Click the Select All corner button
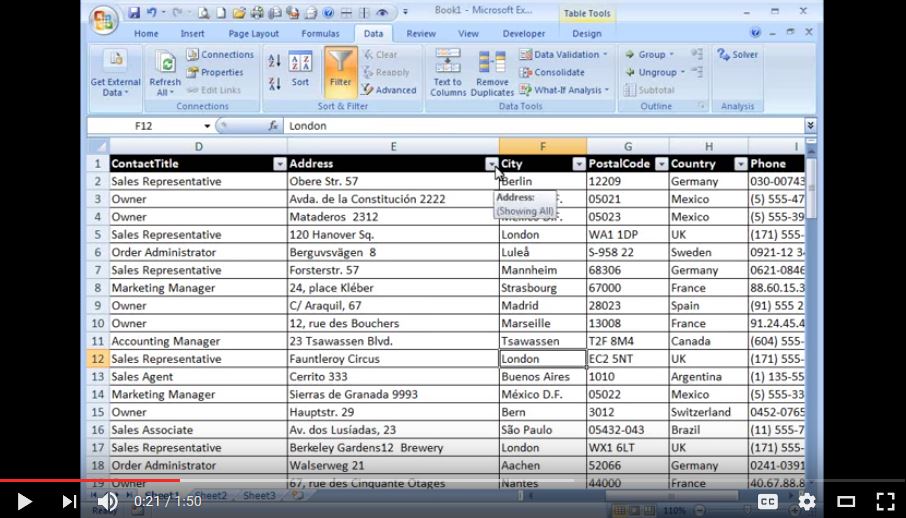The width and height of the screenshot is (906, 518). tap(98, 146)
